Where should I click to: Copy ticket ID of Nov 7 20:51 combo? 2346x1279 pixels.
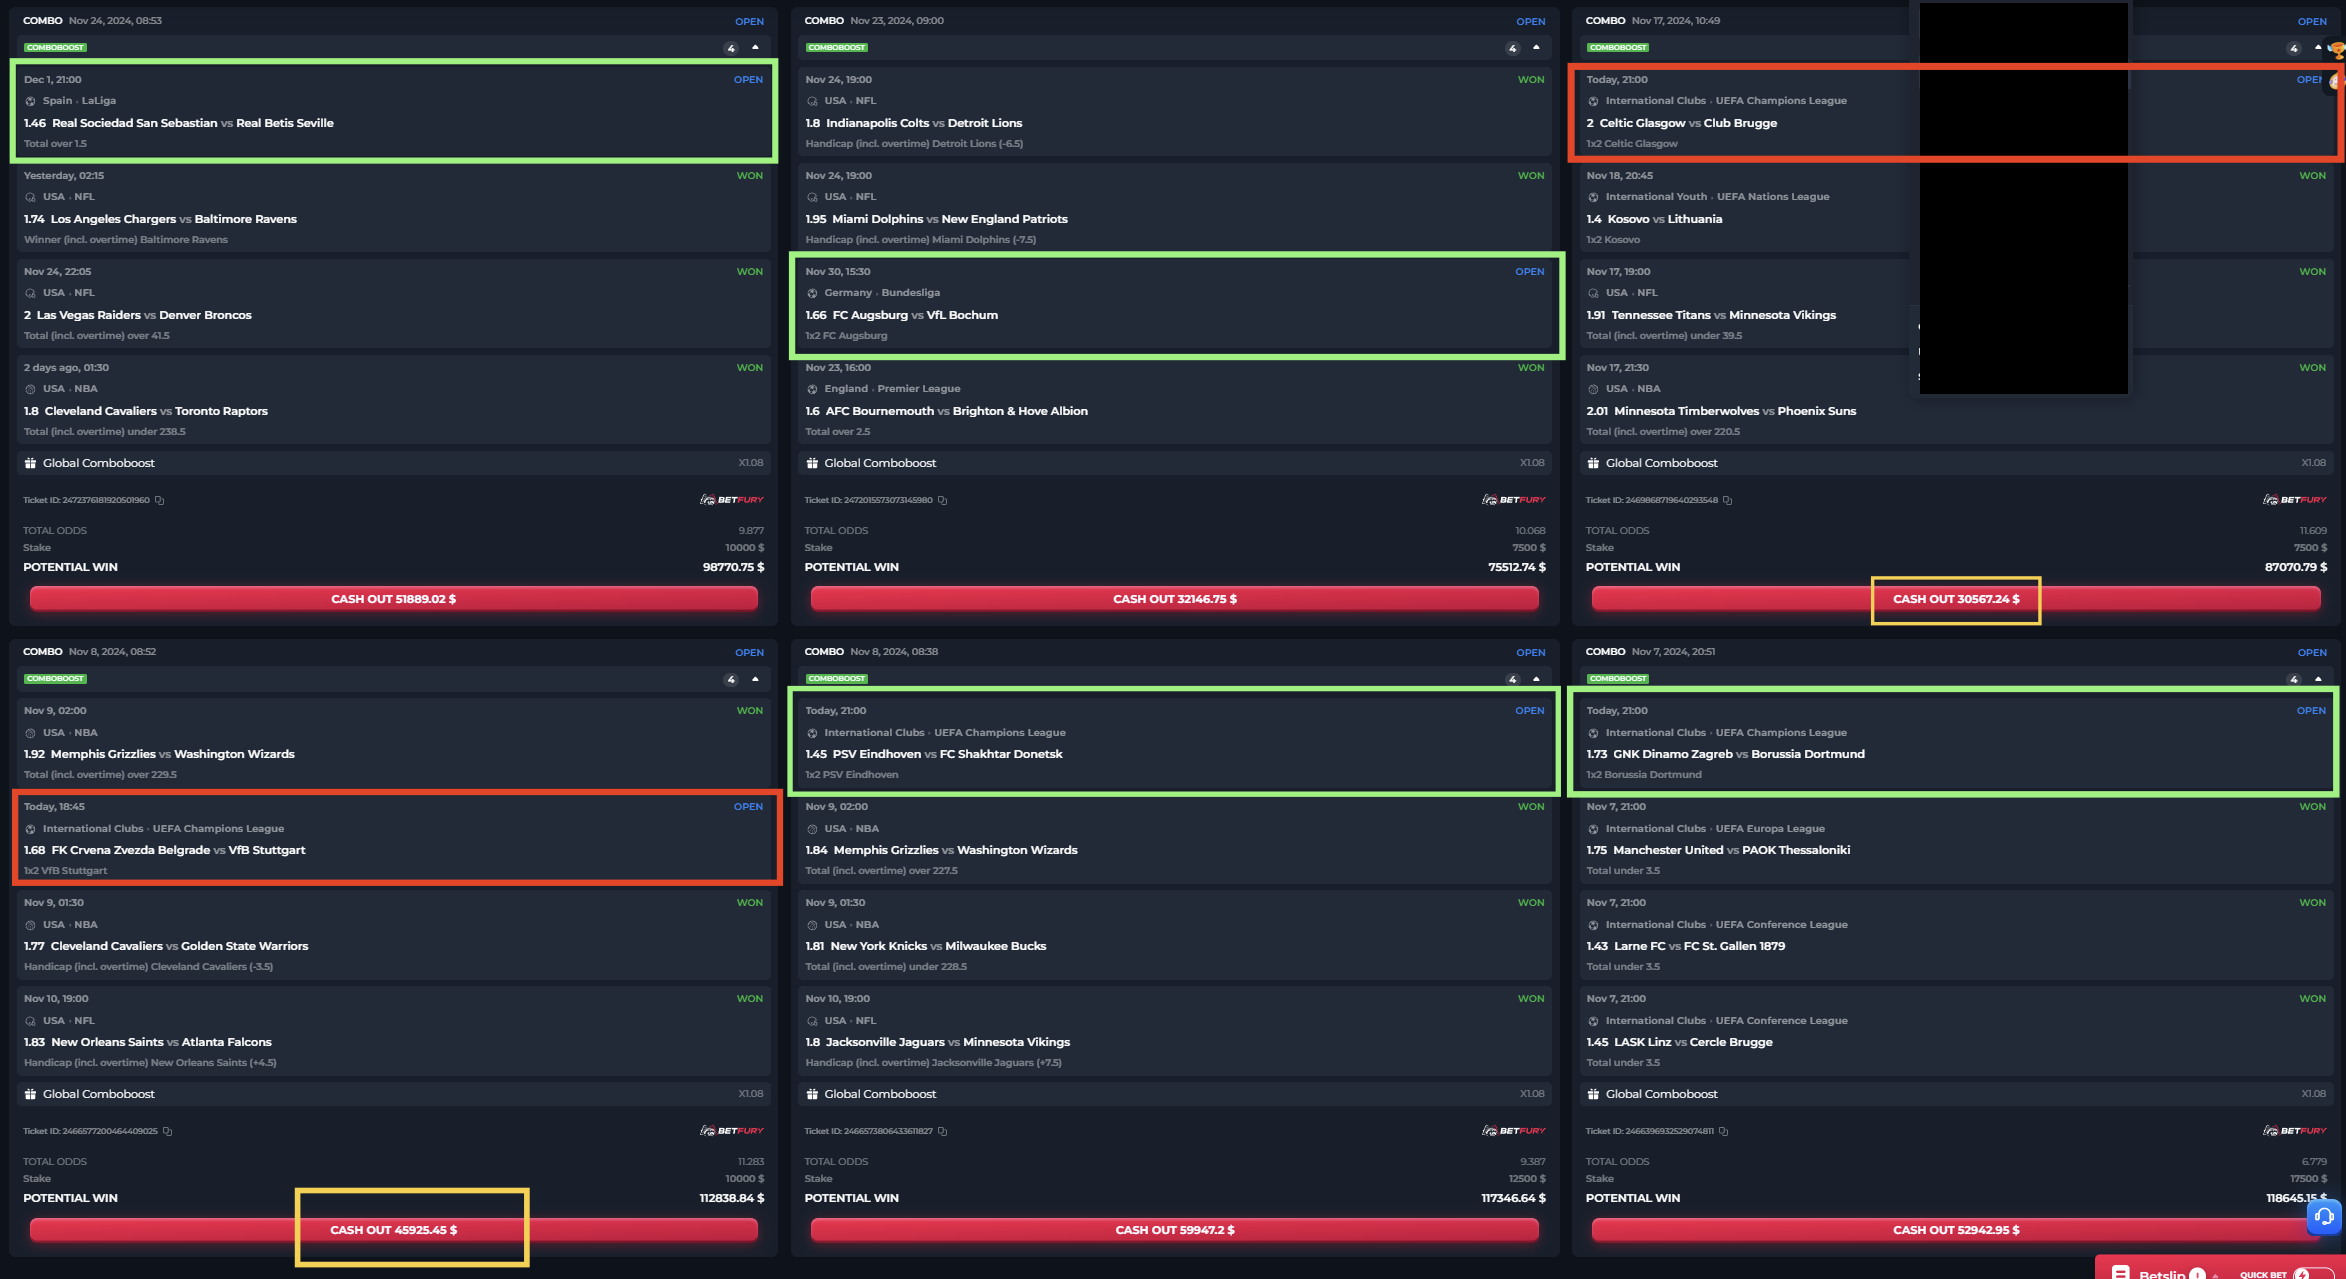click(x=1723, y=1131)
